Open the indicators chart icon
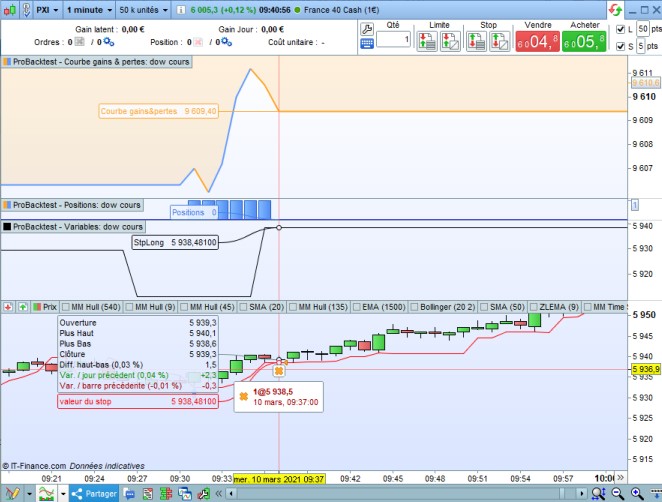The width and height of the screenshot is (662, 502). [x=46, y=493]
